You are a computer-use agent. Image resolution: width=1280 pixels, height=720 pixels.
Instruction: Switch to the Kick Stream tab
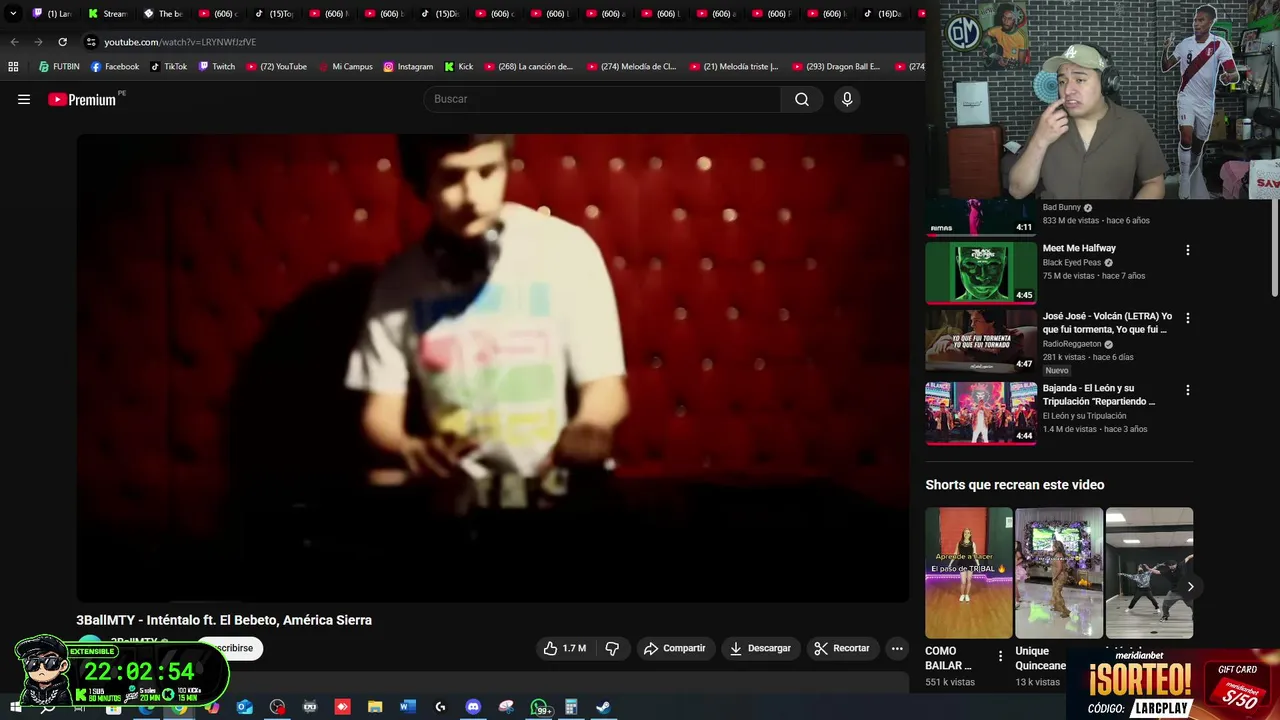pos(108,14)
